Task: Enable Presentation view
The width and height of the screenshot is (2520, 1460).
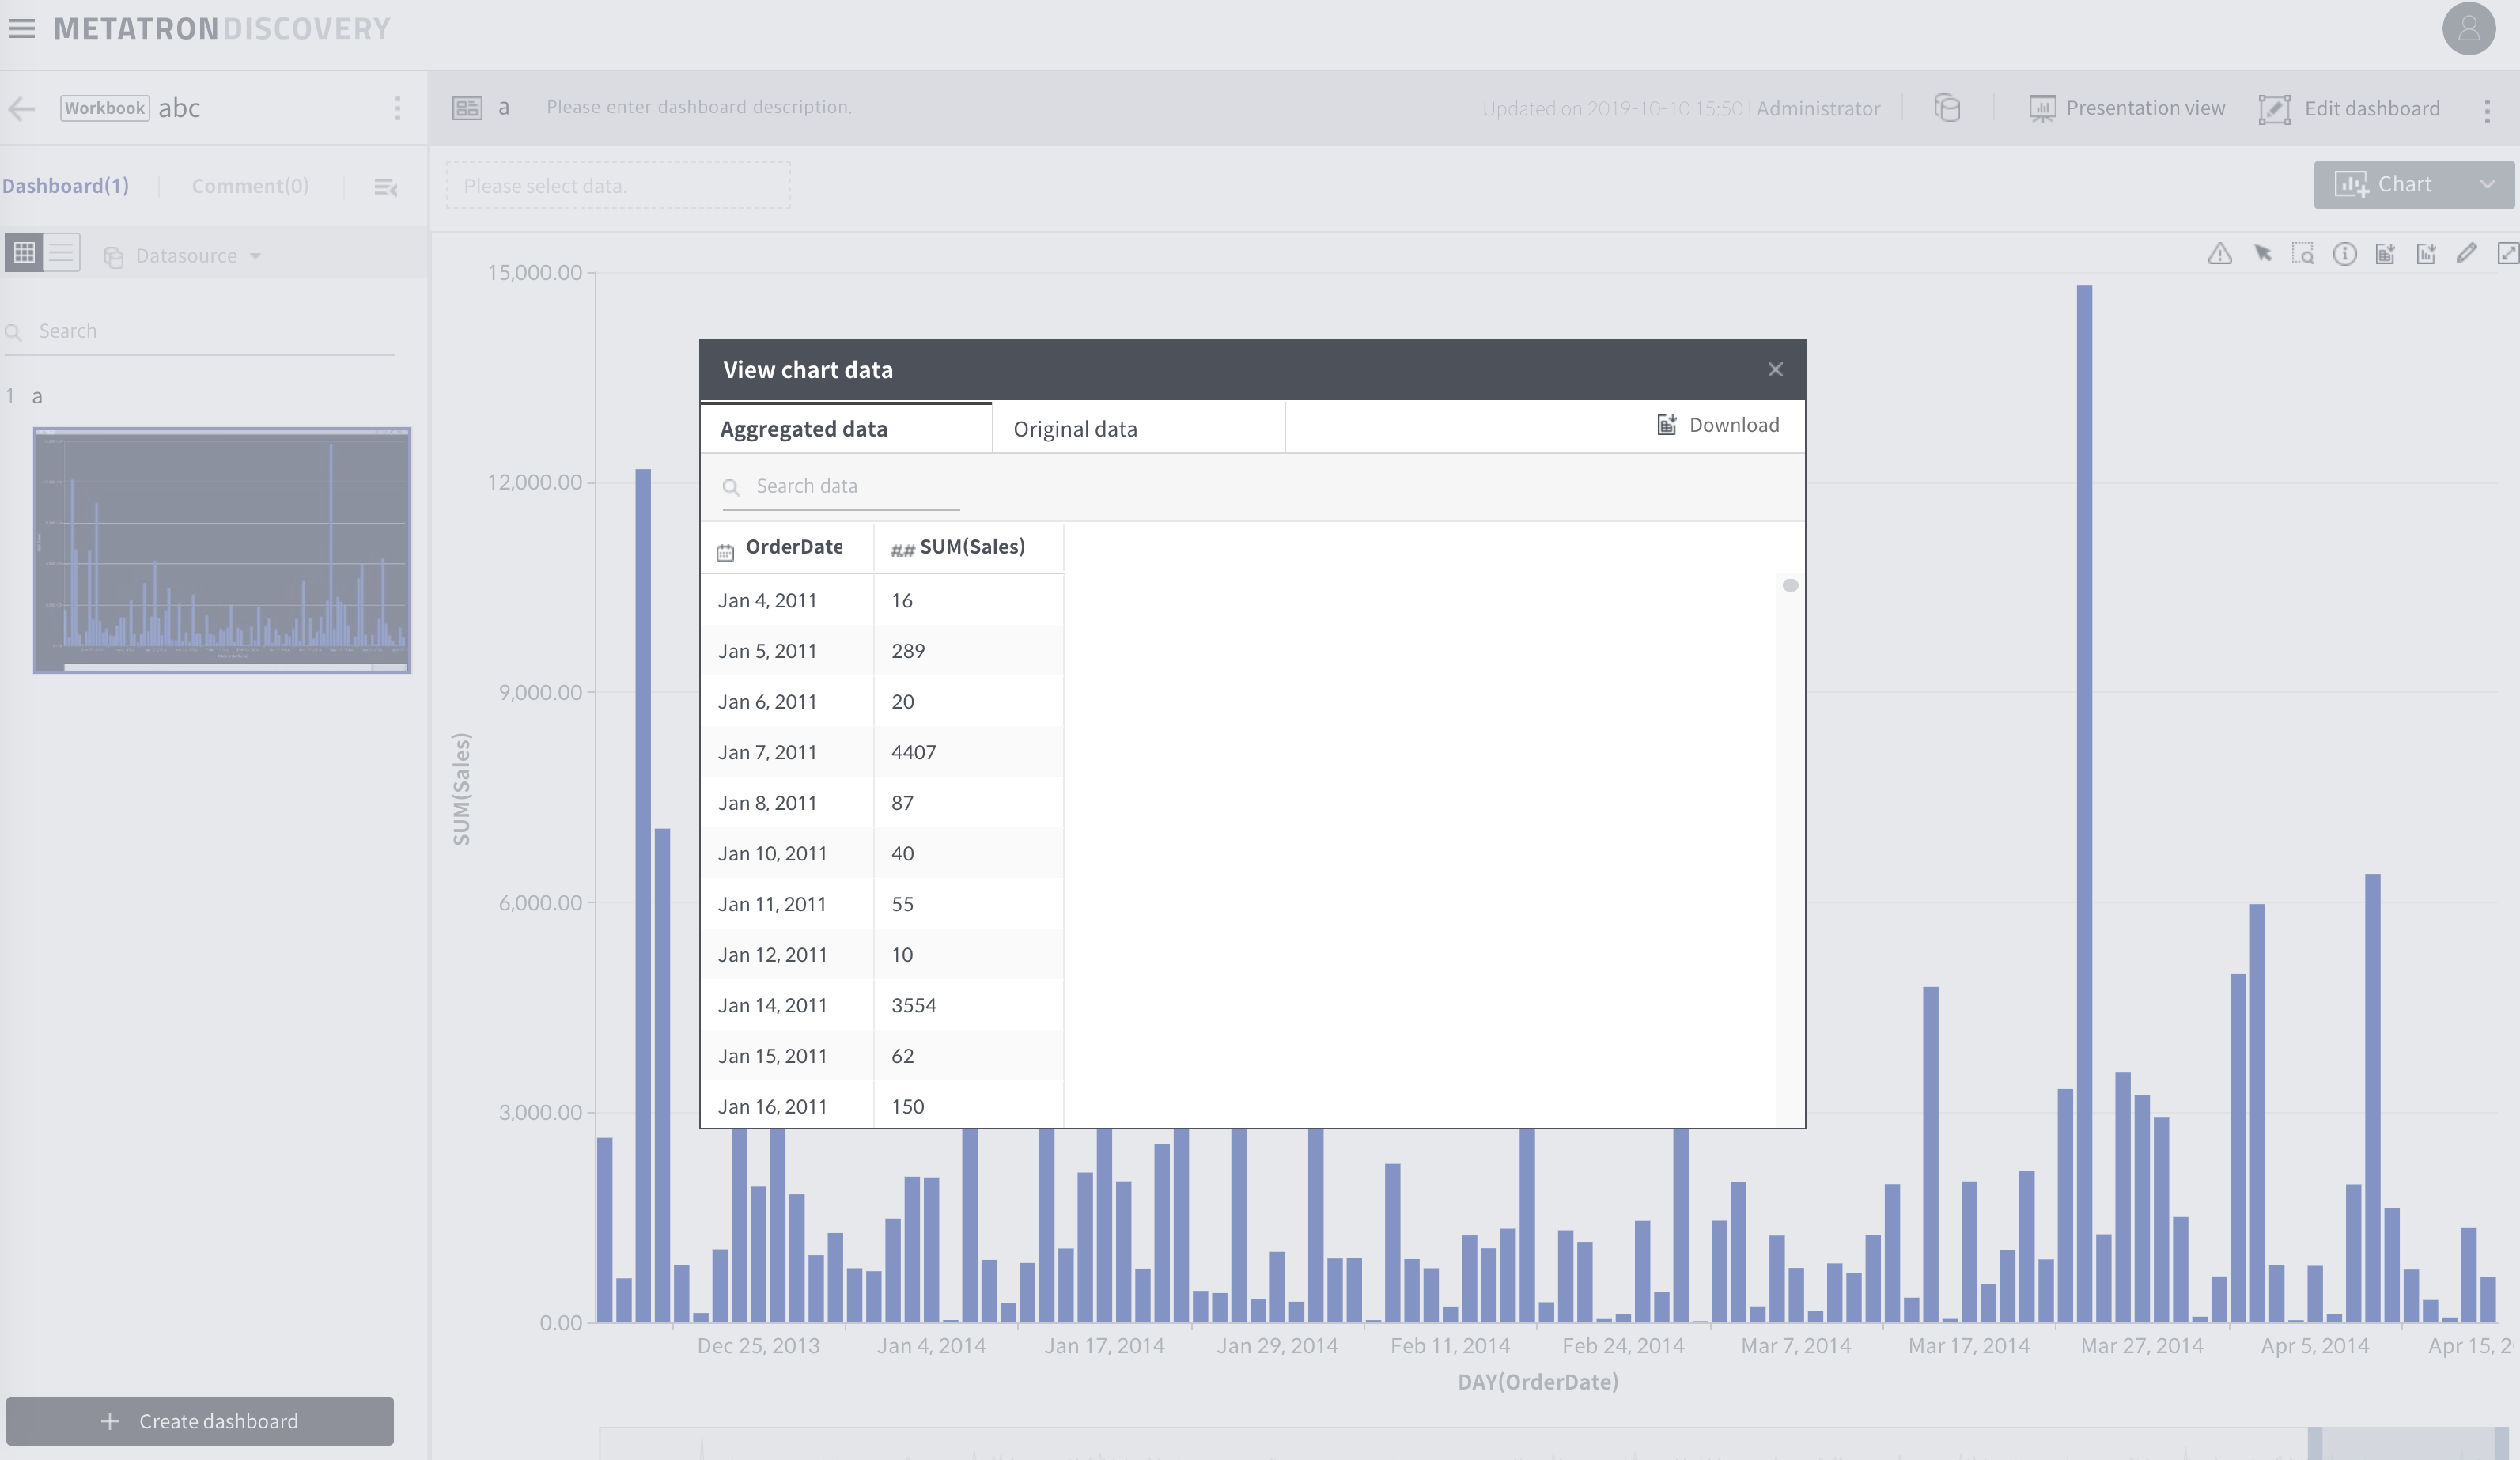Action: pos(2128,108)
